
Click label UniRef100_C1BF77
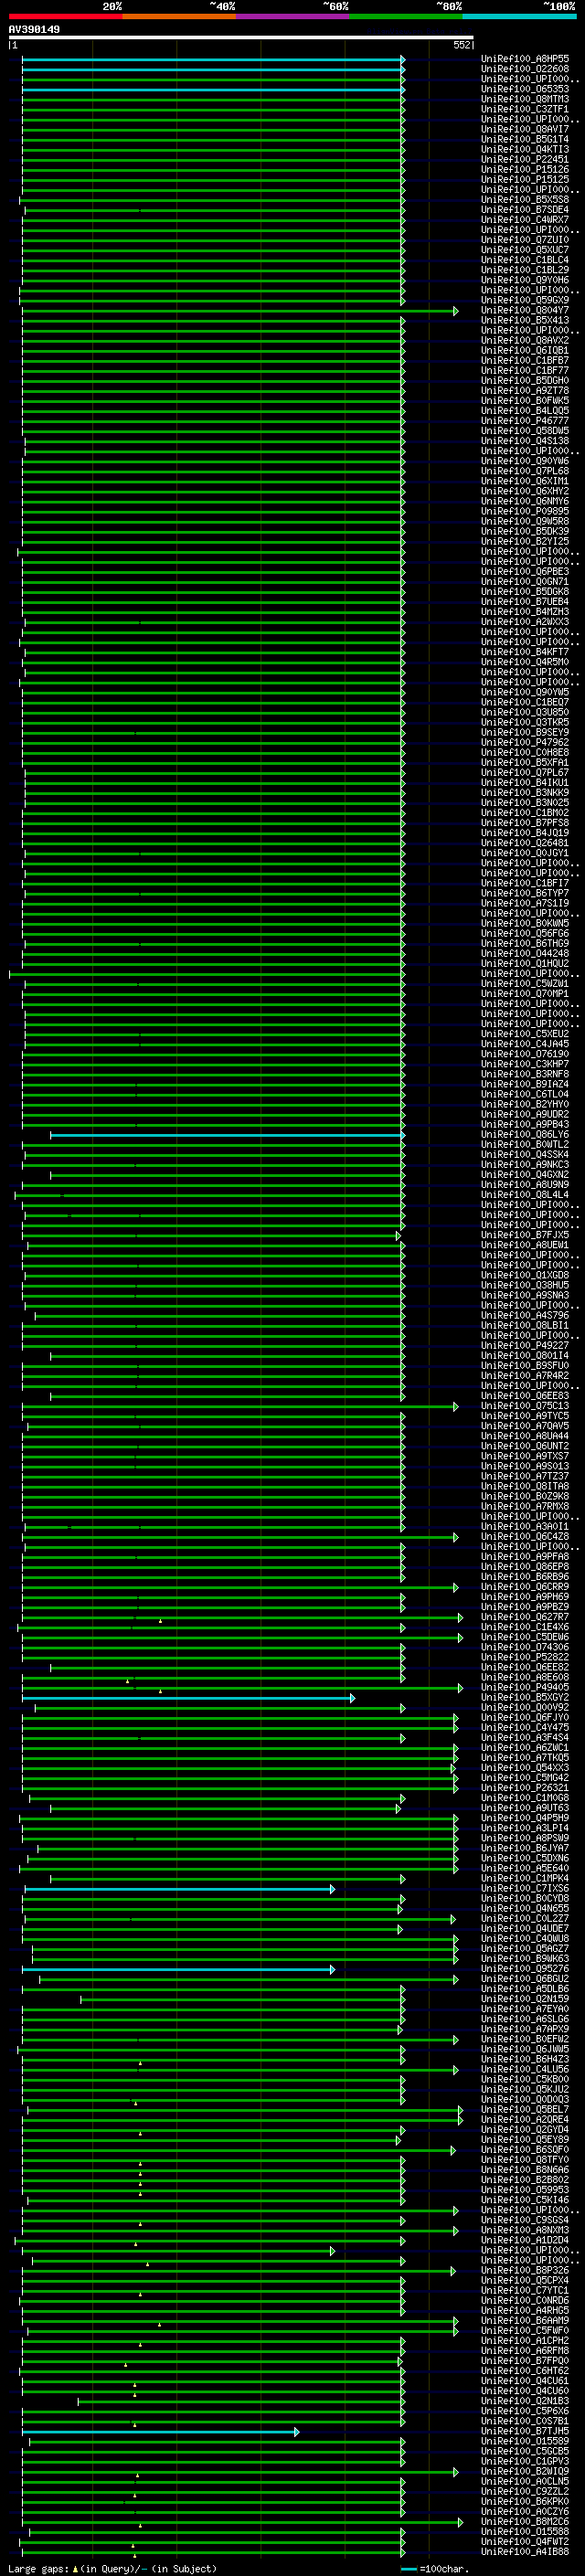pos(525,371)
